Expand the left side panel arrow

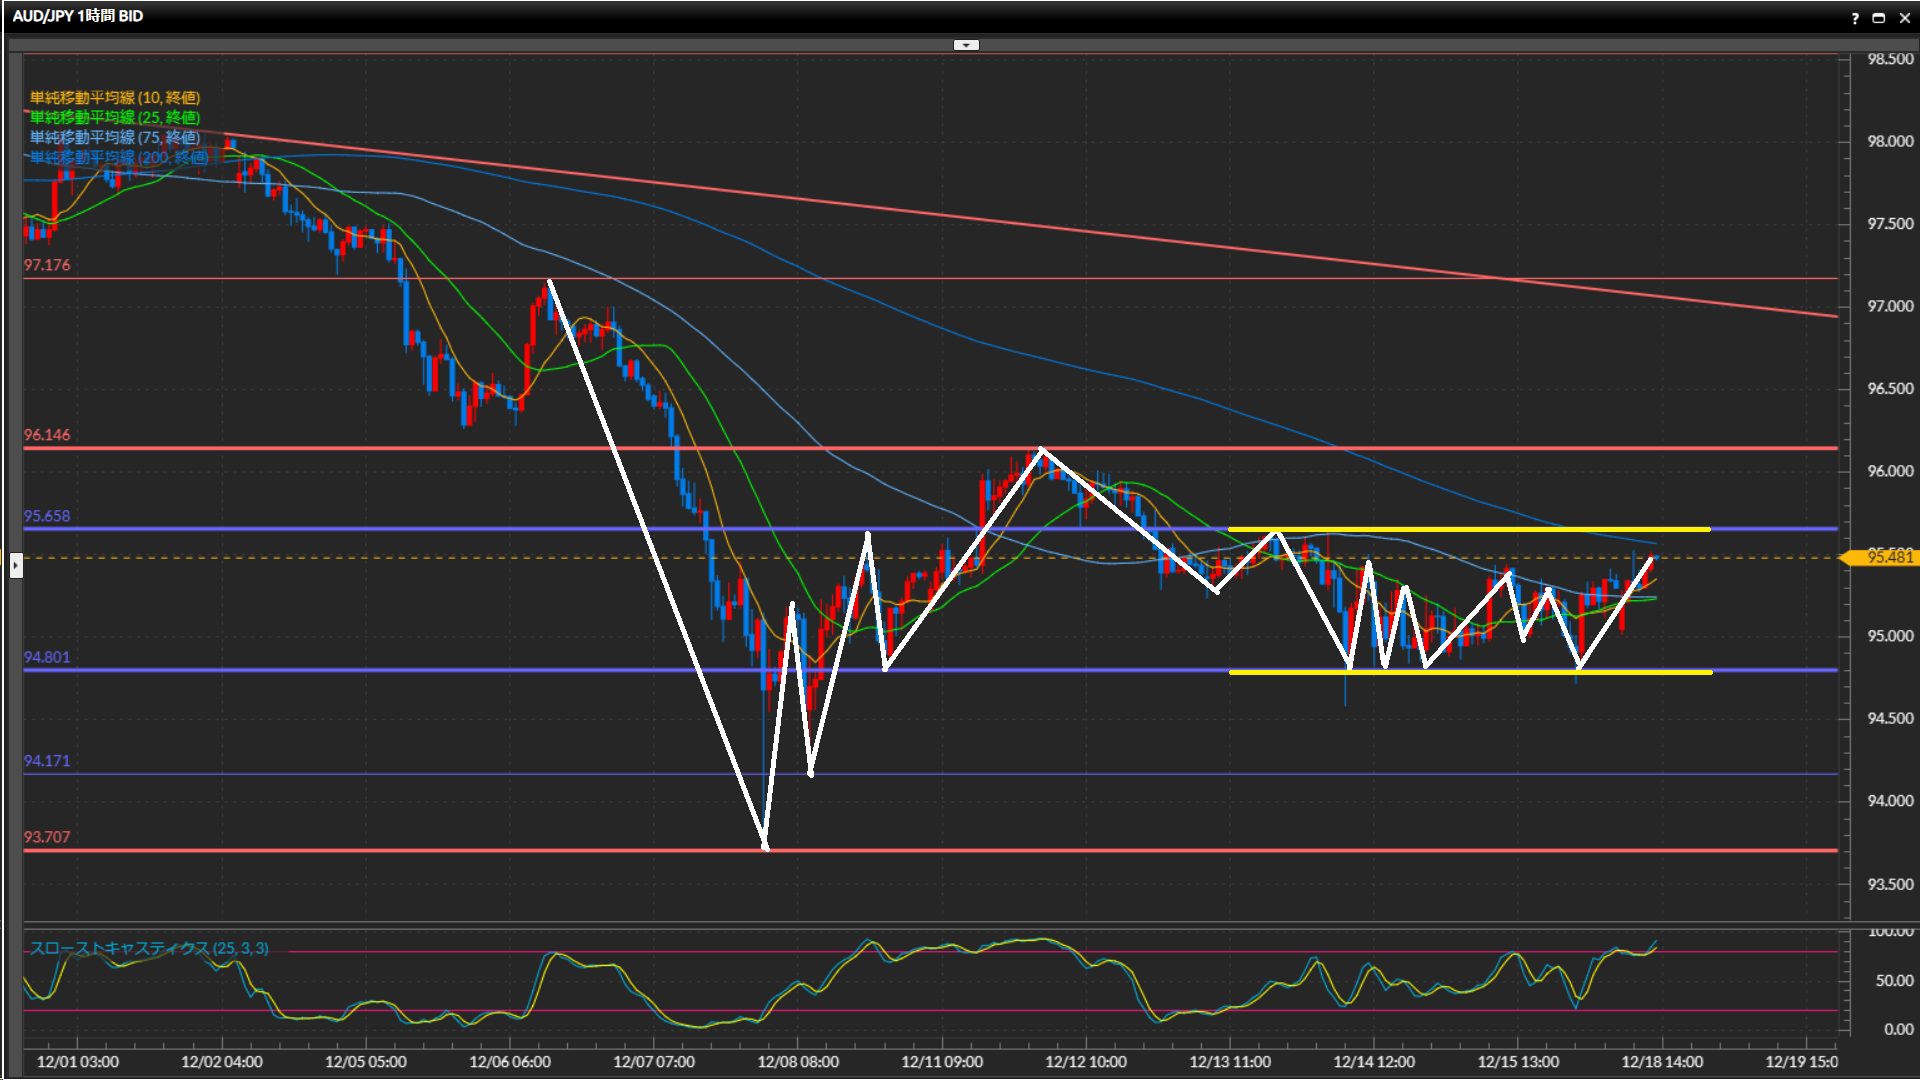tap(16, 566)
